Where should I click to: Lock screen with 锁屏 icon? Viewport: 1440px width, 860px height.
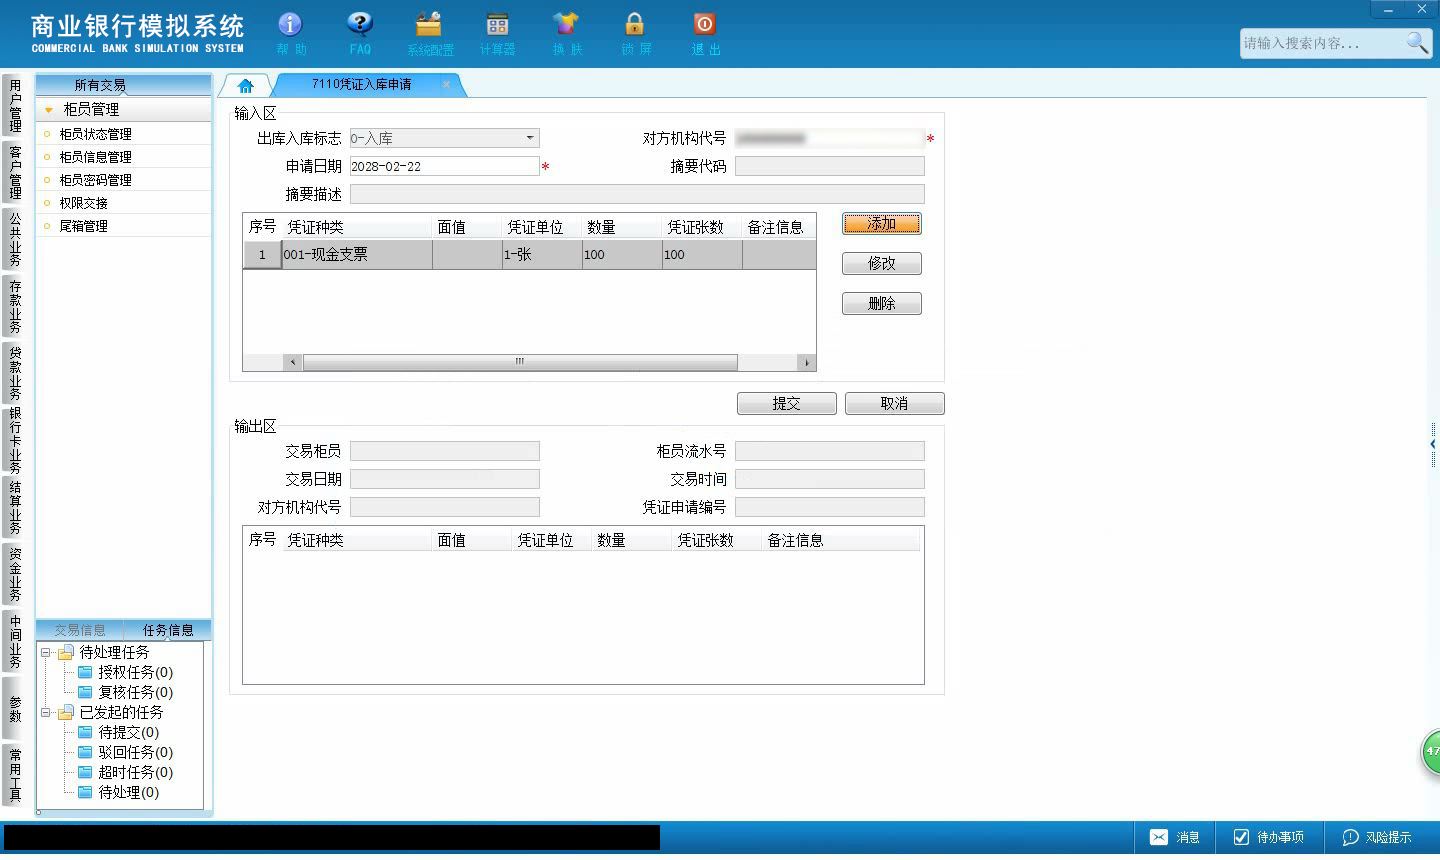click(635, 33)
